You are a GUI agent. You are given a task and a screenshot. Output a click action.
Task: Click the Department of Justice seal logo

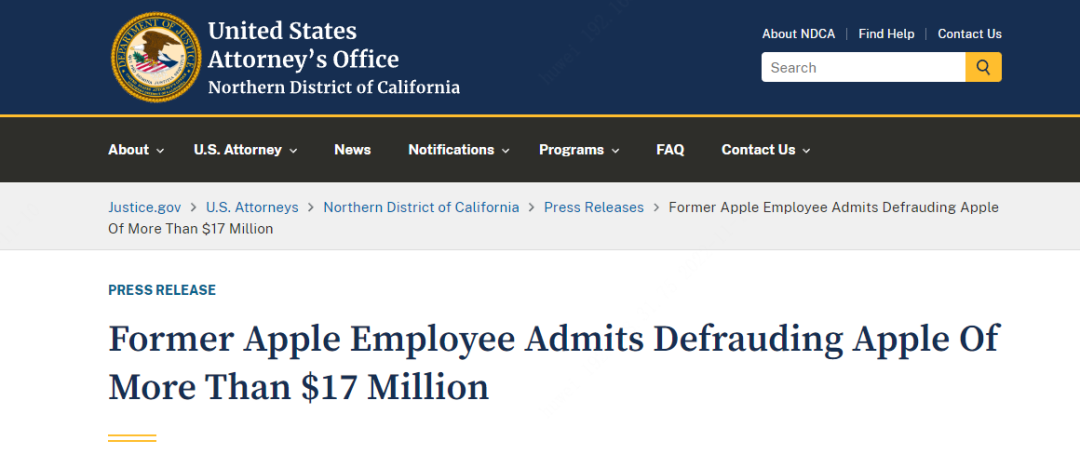(x=155, y=57)
